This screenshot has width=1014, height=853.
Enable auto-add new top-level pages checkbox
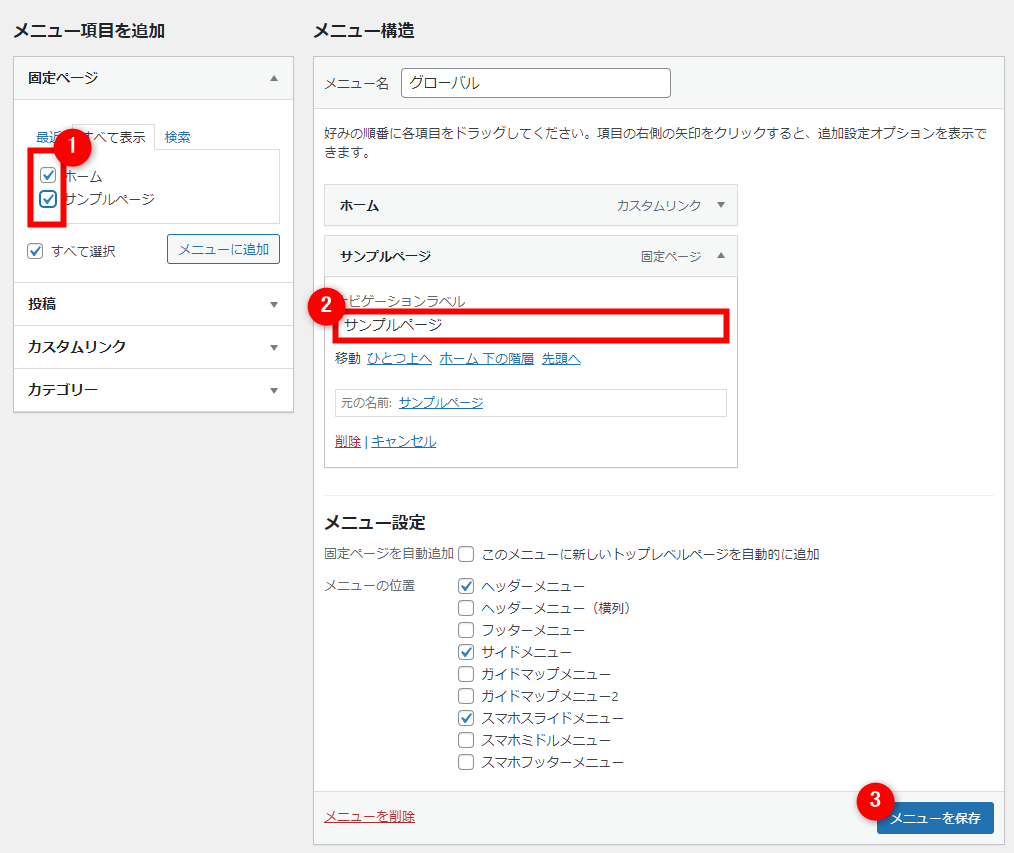point(466,554)
